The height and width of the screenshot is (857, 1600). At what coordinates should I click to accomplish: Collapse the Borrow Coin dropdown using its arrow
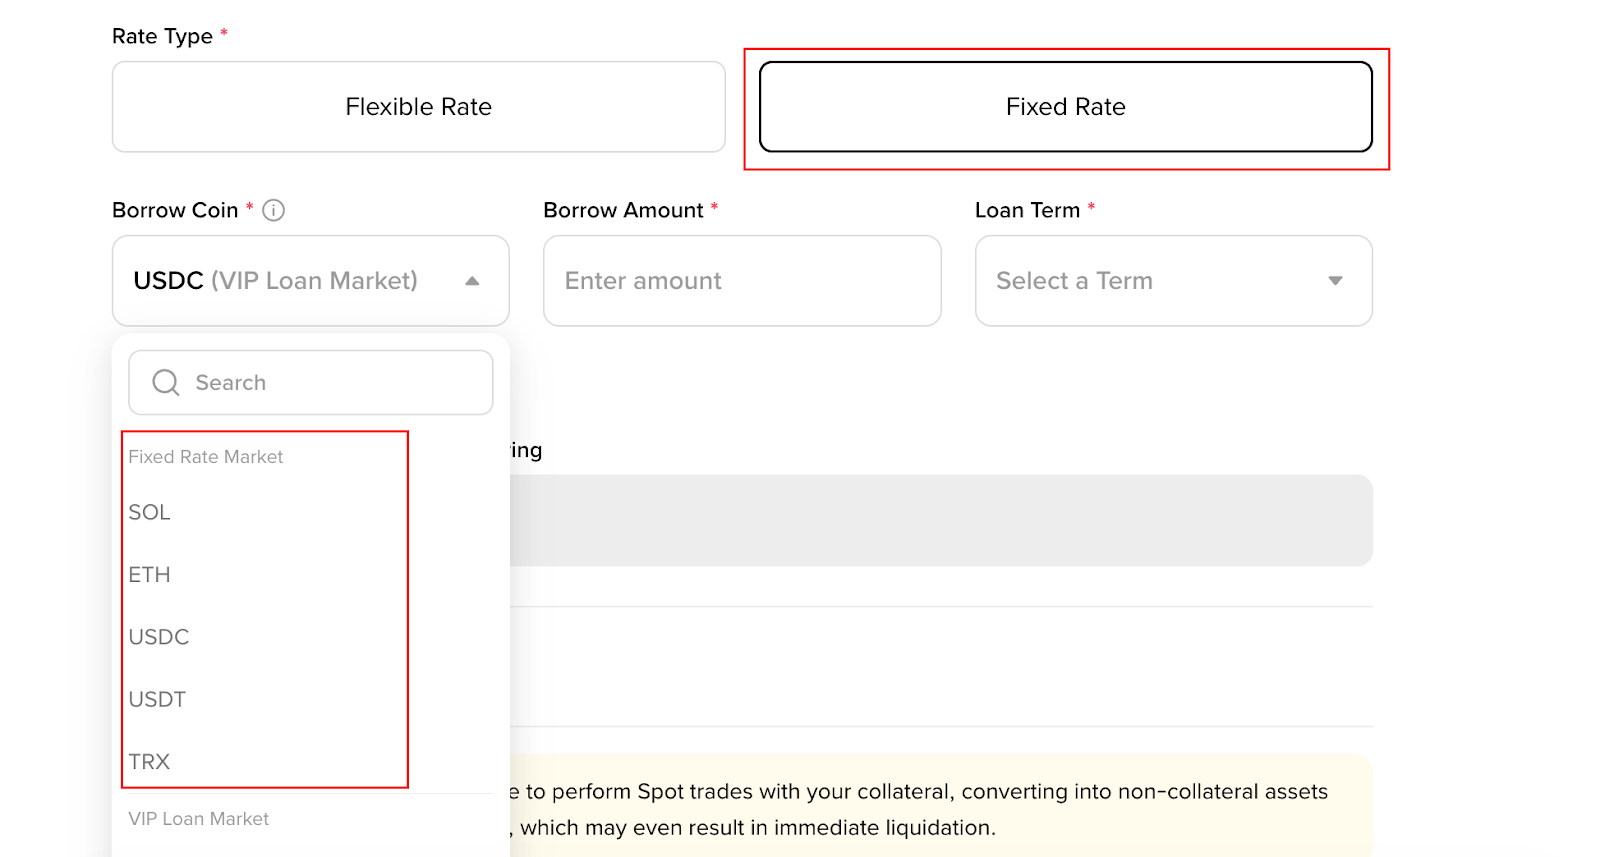472,281
